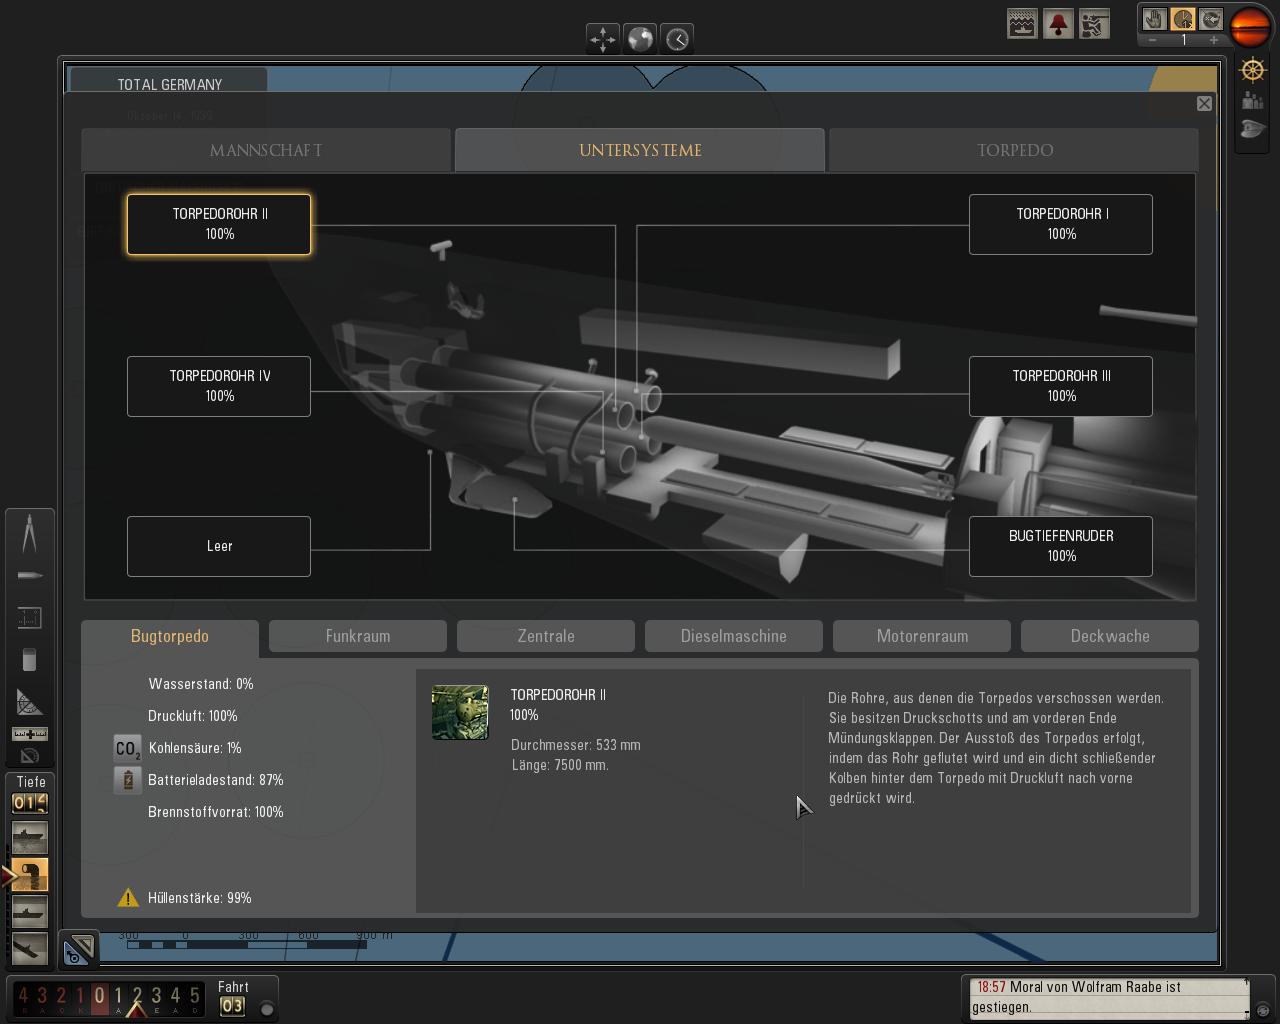Open the clock icon in top toolbar
Image resolution: width=1280 pixels, height=1024 pixels.
(677, 39)
